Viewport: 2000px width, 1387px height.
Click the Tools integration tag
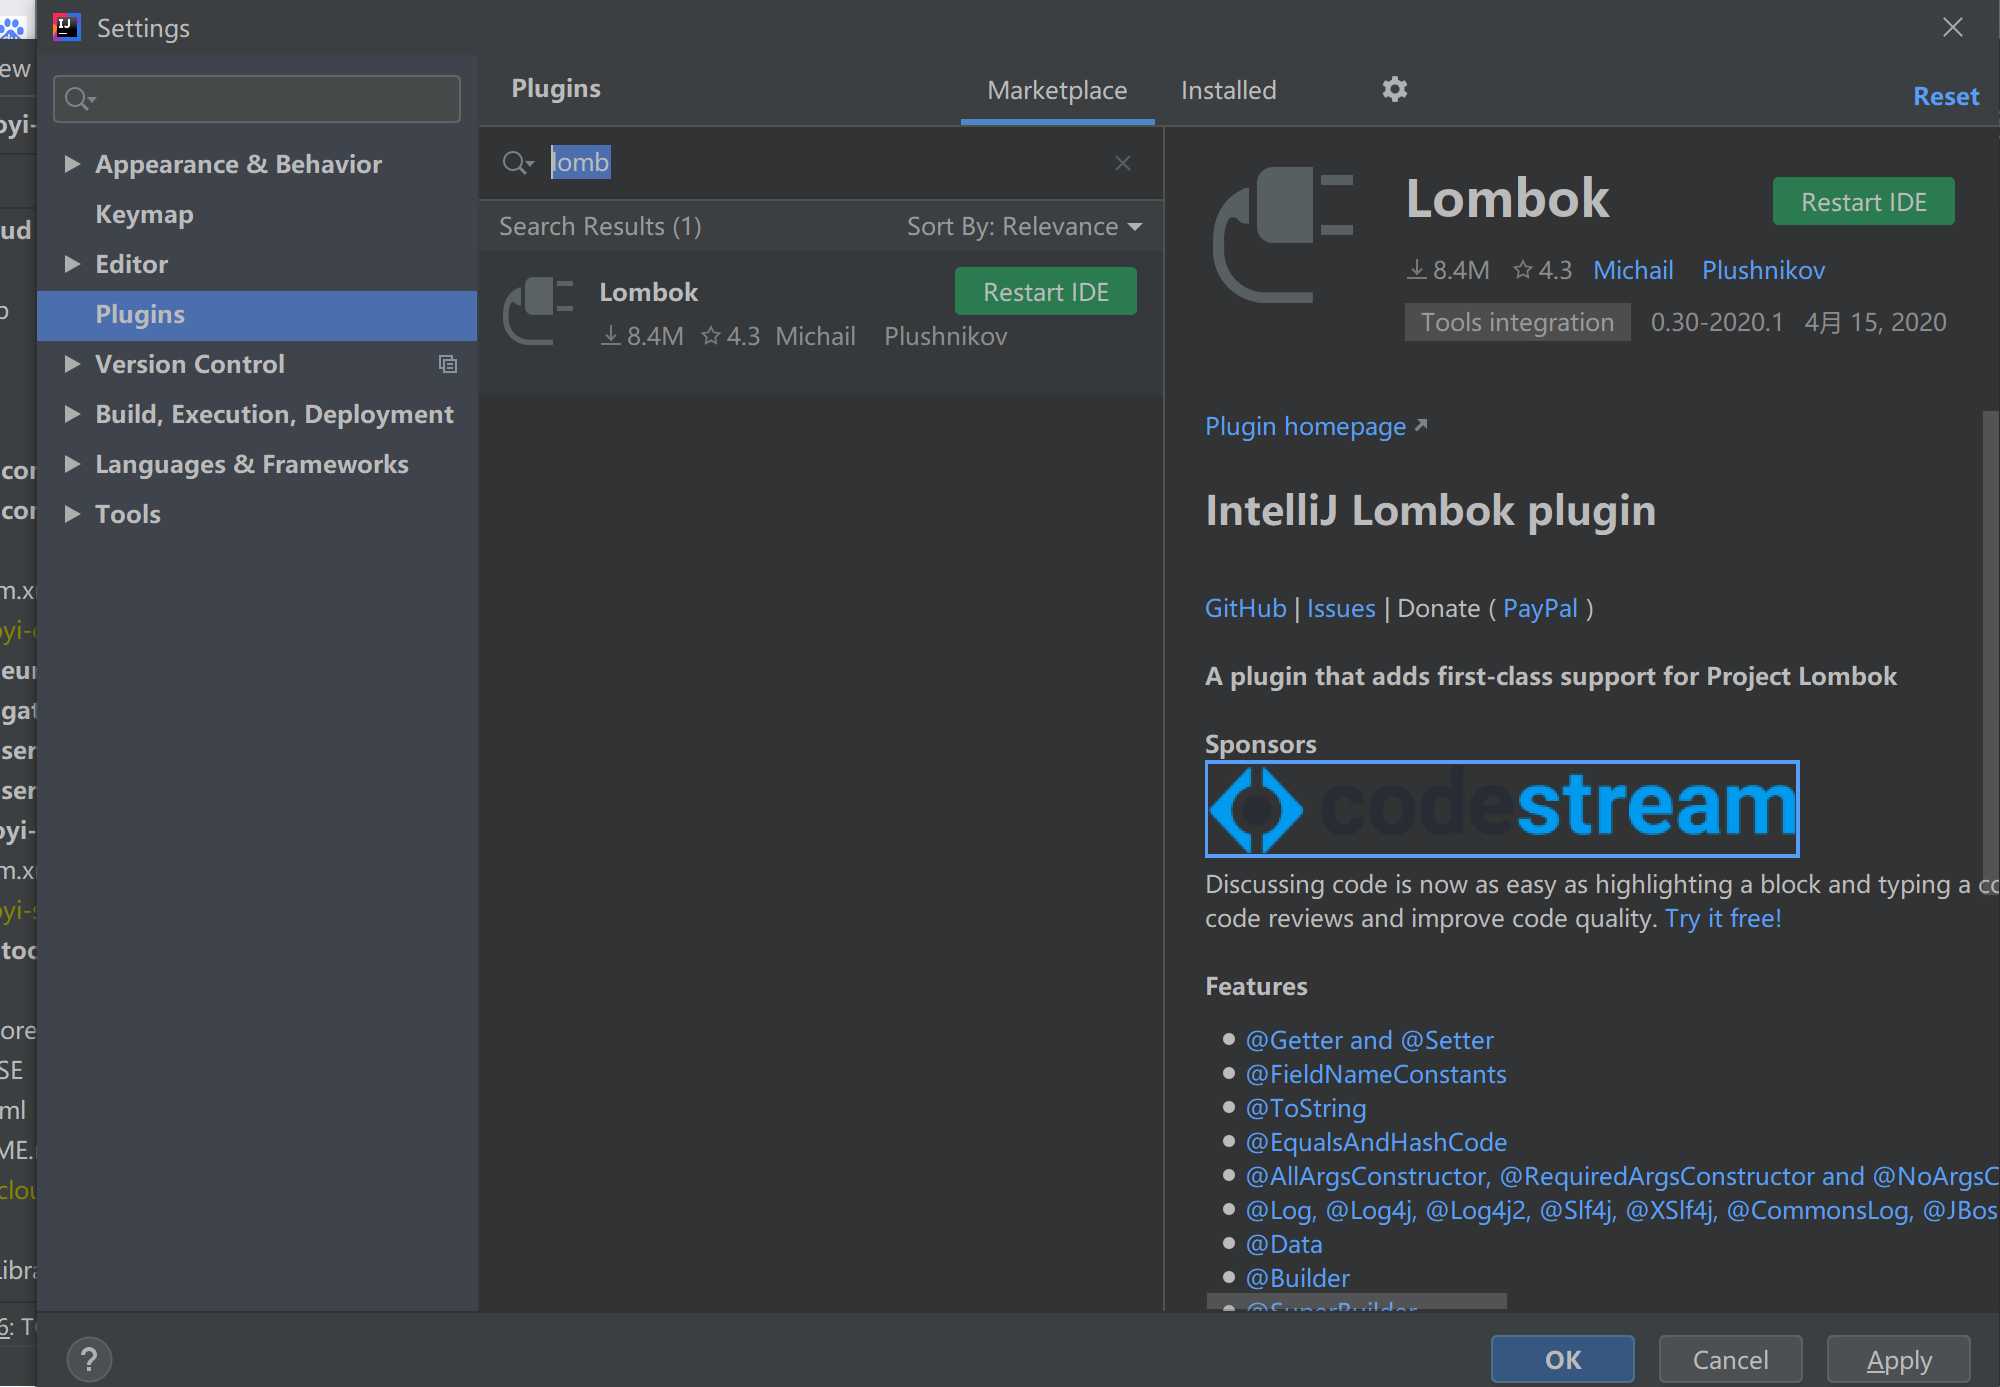[x=1517, y=323]
